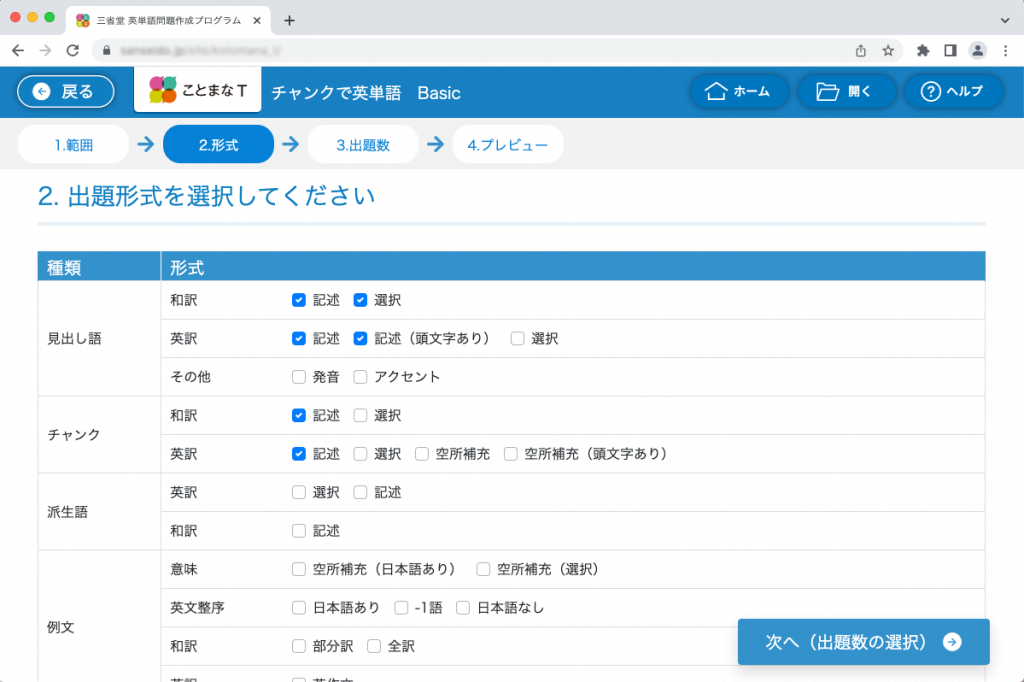Uncheck 見出し語 和訳 選択

click(360, 300)
